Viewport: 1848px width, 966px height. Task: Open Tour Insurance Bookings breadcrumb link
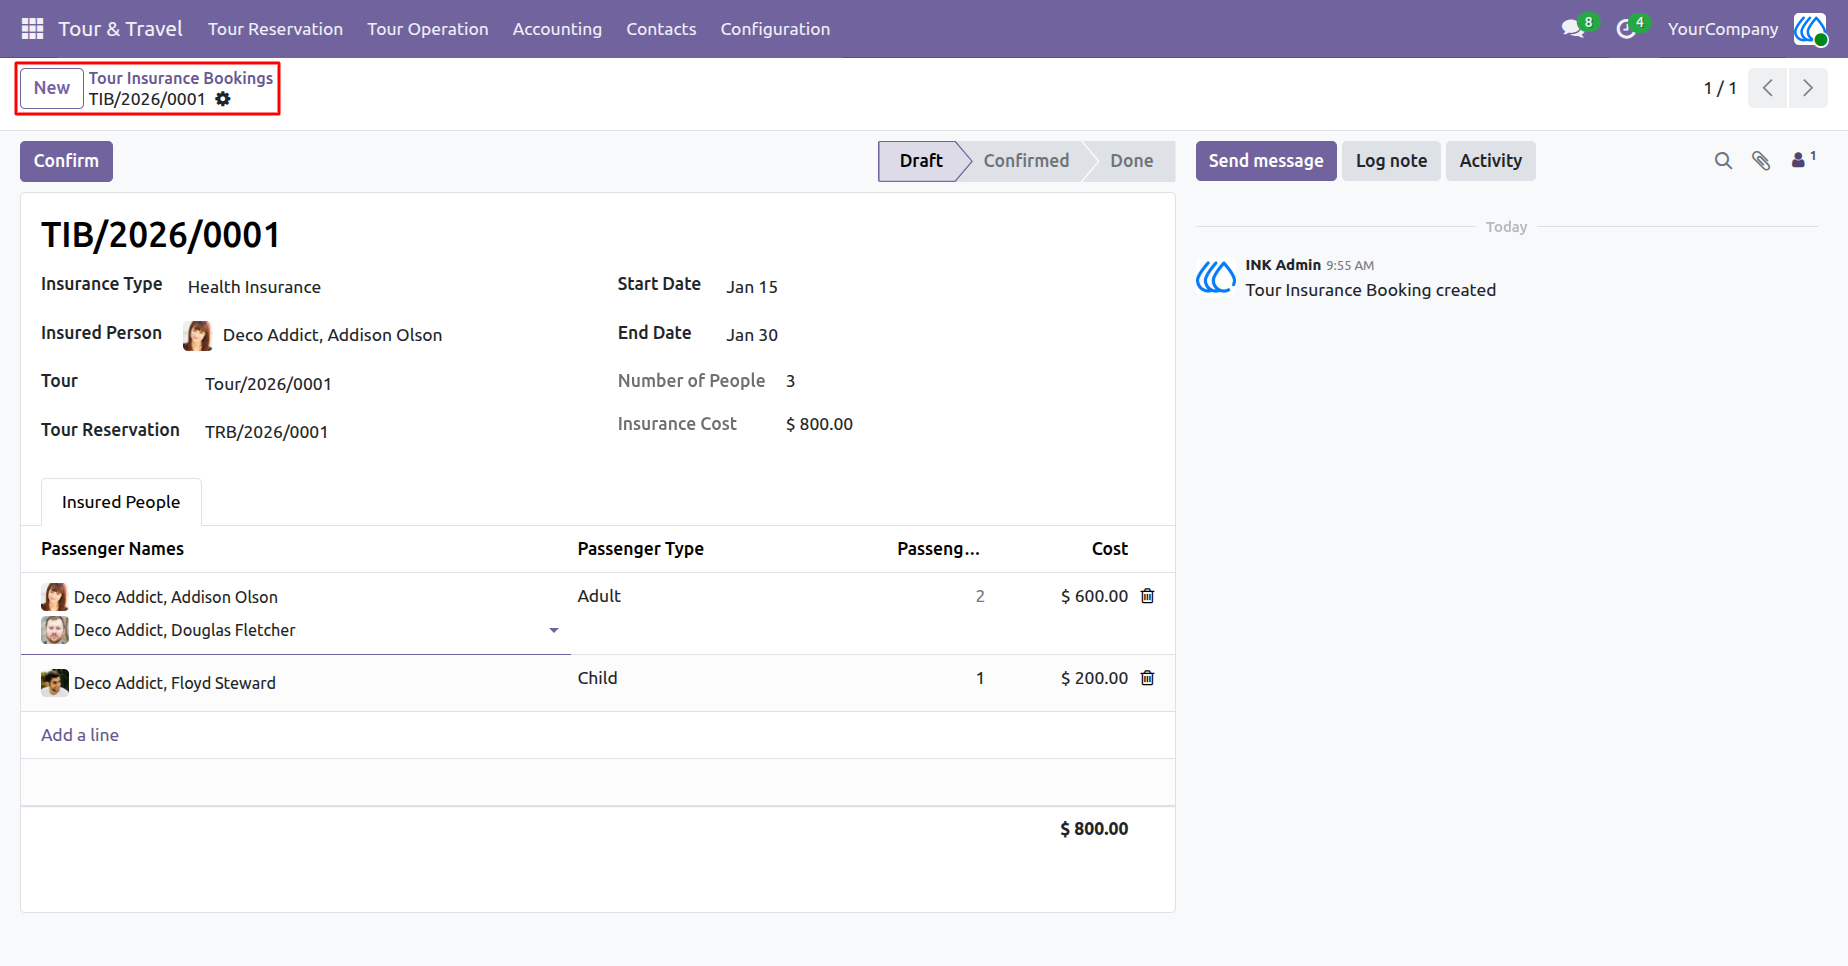(x=181, y=78)
